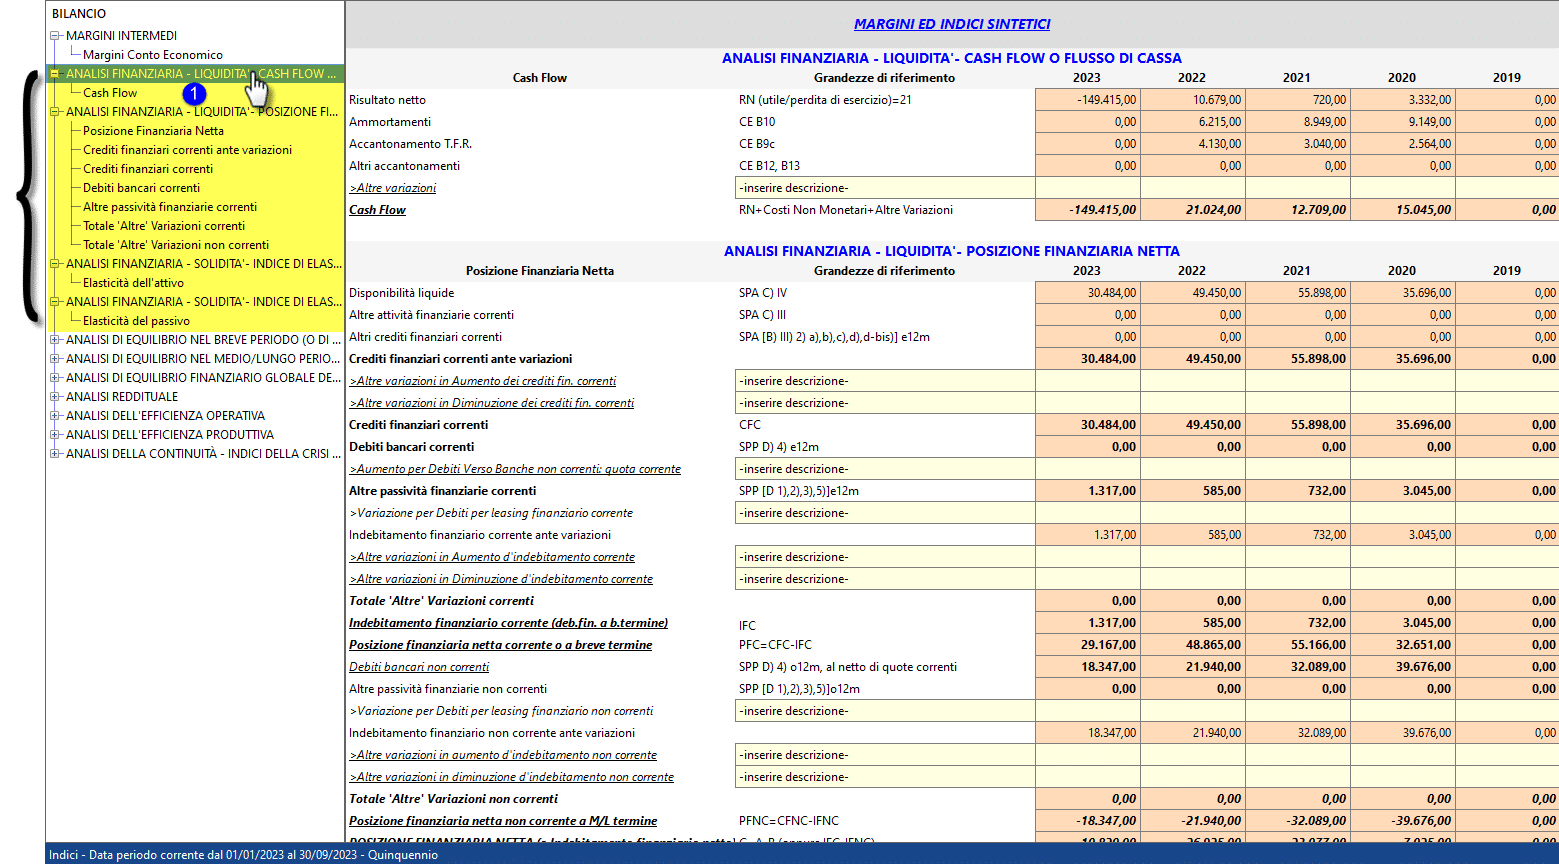Select the BILANCIO root label

(x=79, y=14)
